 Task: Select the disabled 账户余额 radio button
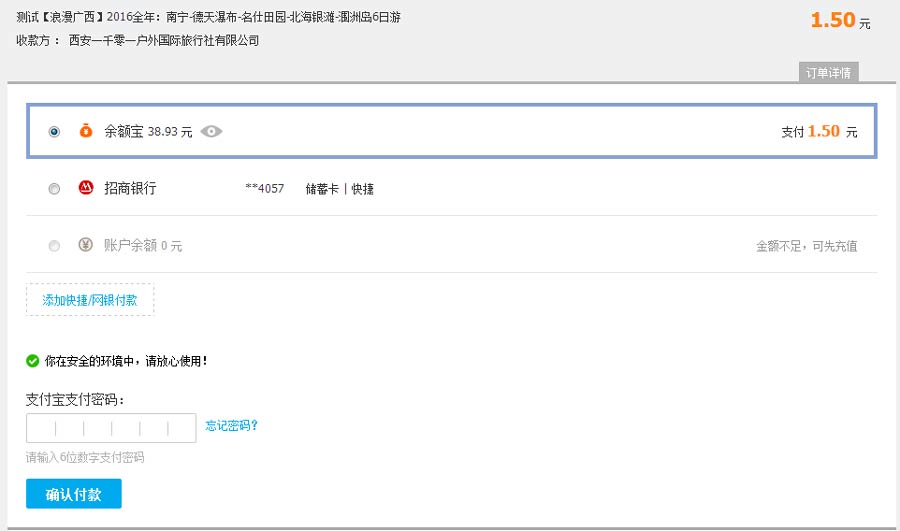54,246
